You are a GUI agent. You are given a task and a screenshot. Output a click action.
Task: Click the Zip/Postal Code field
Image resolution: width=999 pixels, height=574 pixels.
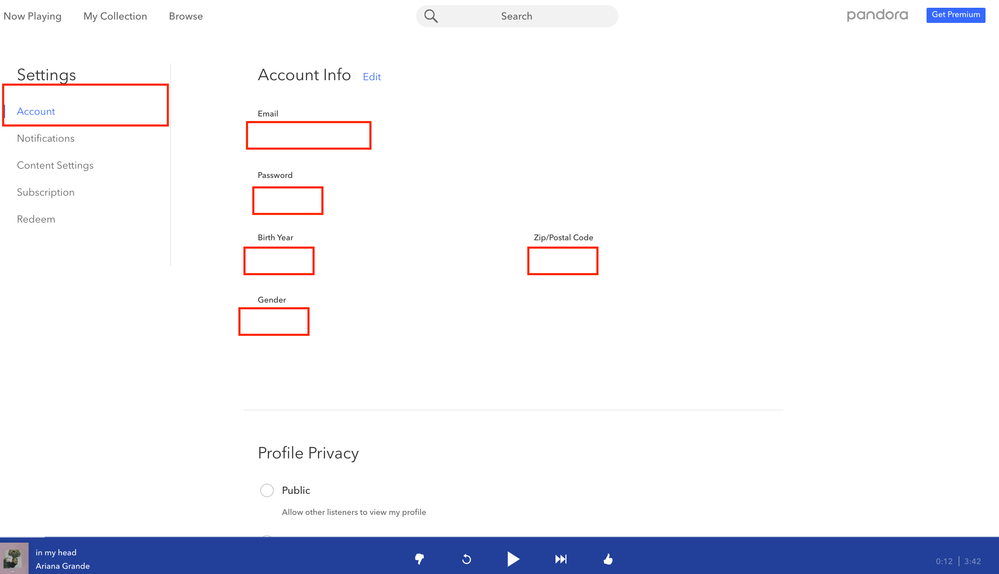coord(563,261)
